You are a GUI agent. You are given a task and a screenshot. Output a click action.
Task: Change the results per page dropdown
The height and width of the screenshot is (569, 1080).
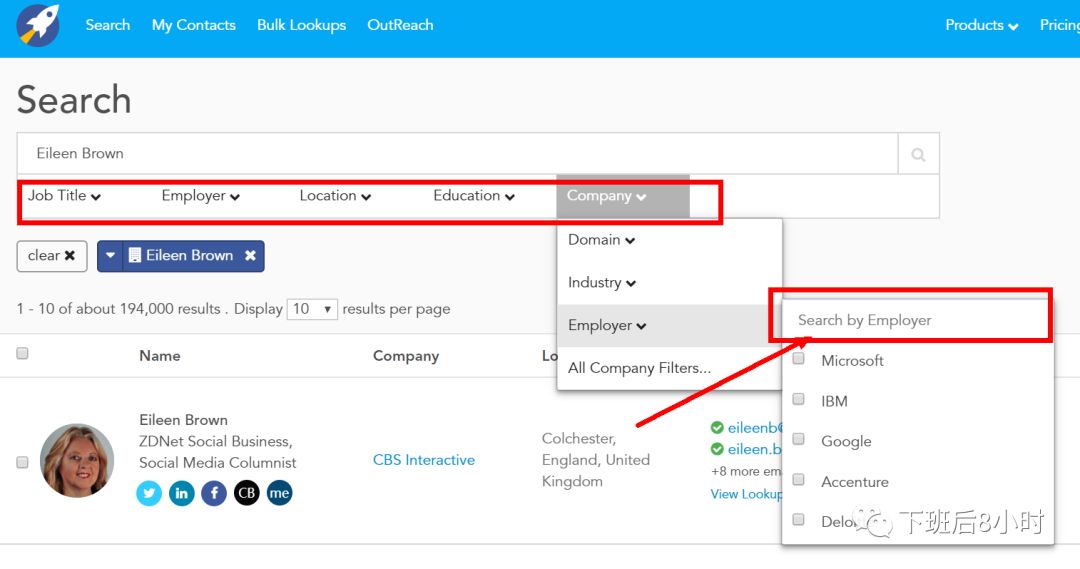(312, 309)
